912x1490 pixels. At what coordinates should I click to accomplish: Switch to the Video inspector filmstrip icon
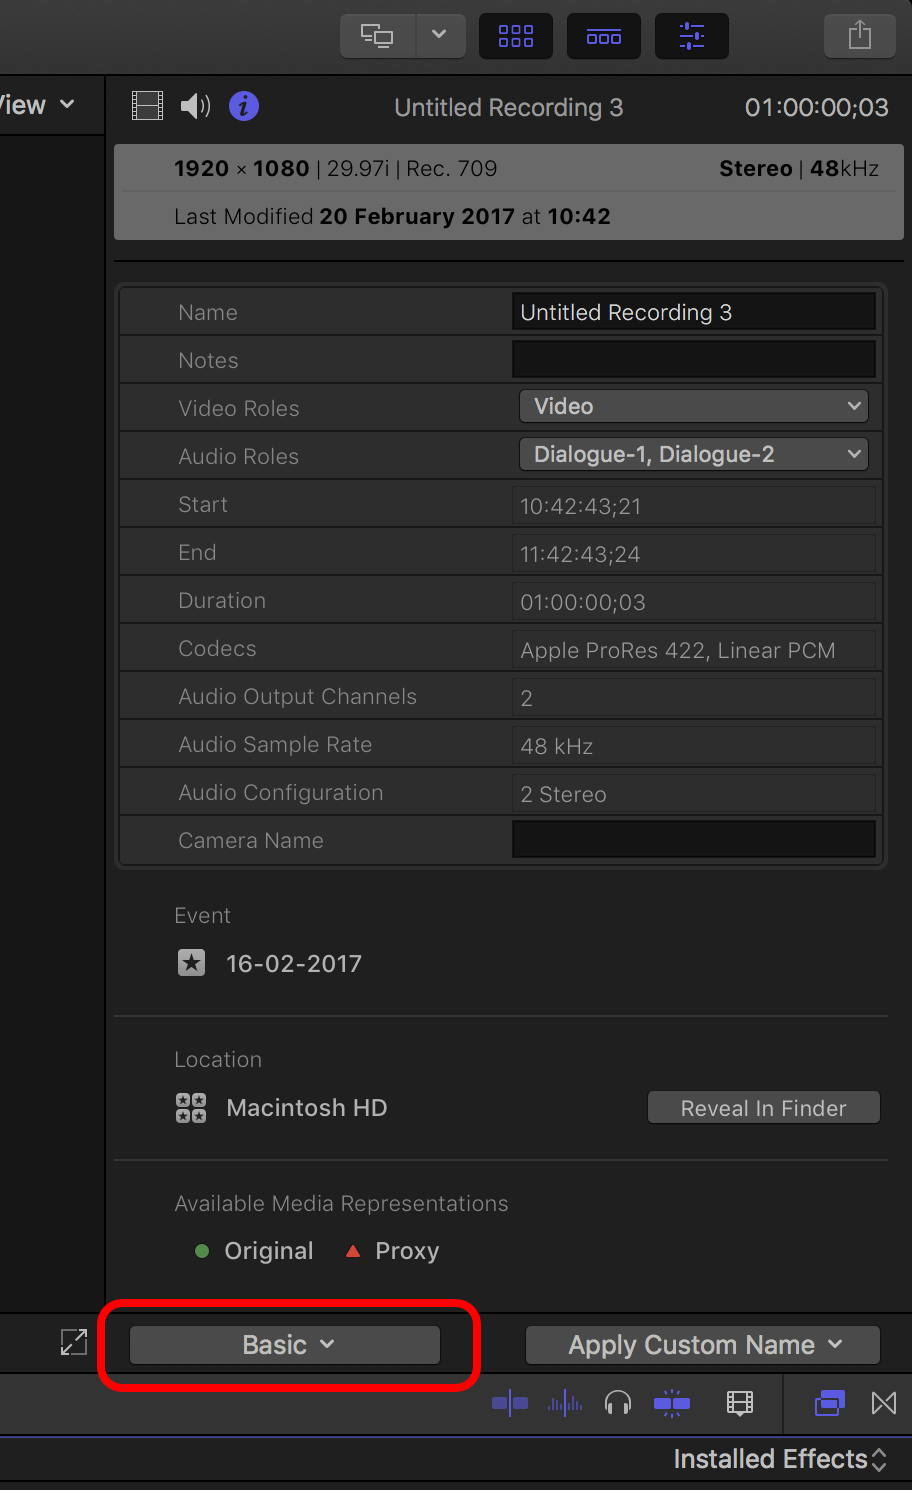(x=147, y=106)
